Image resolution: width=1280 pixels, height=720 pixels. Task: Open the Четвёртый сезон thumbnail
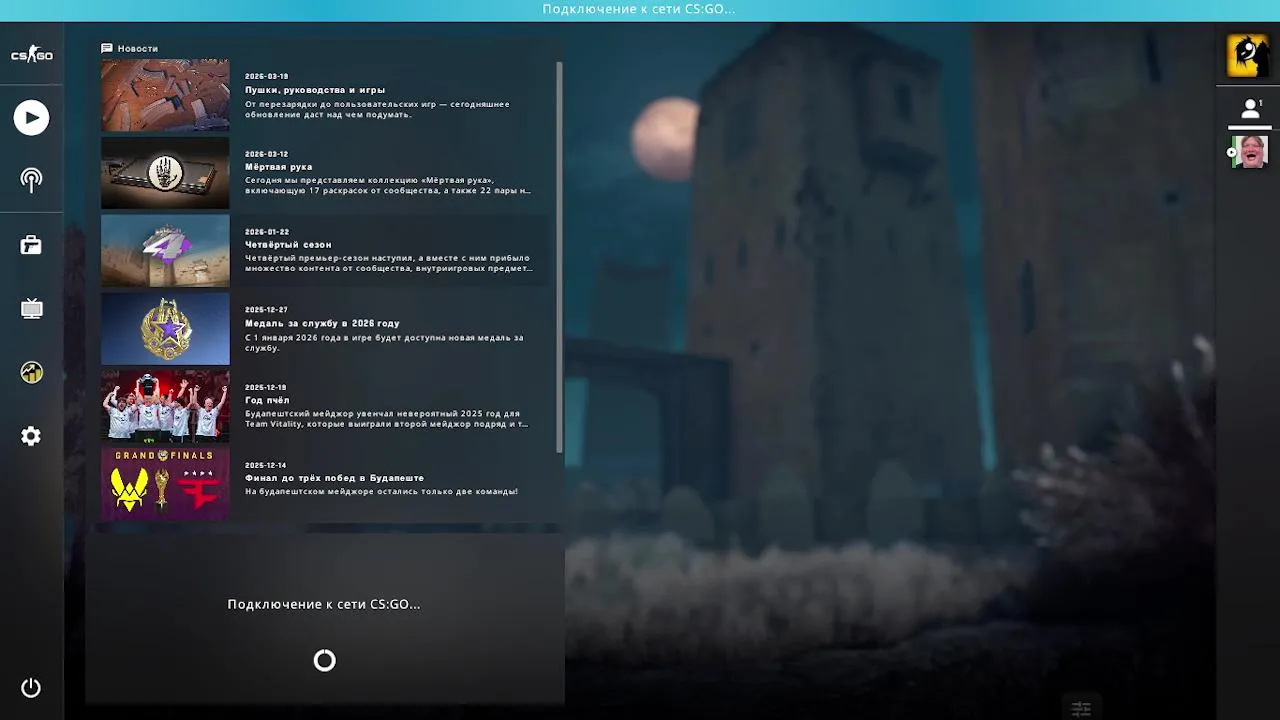coord(165,251)
